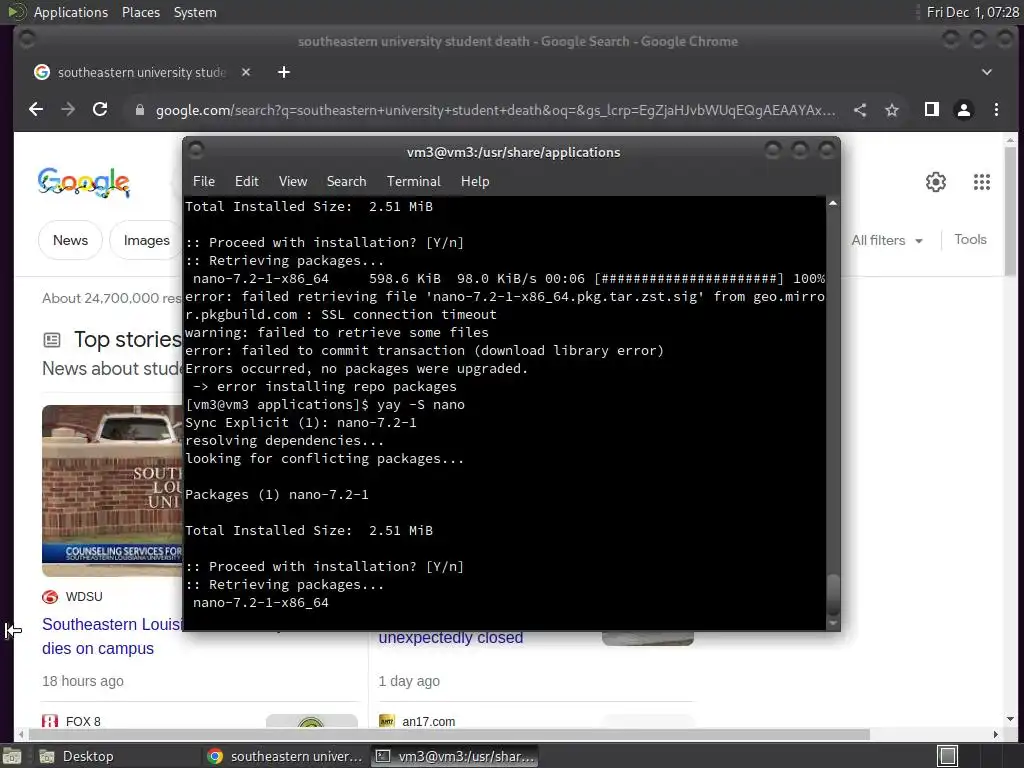Click Chrome's forward arrow
Screen dimensions: 1024x768
[68, 110]
